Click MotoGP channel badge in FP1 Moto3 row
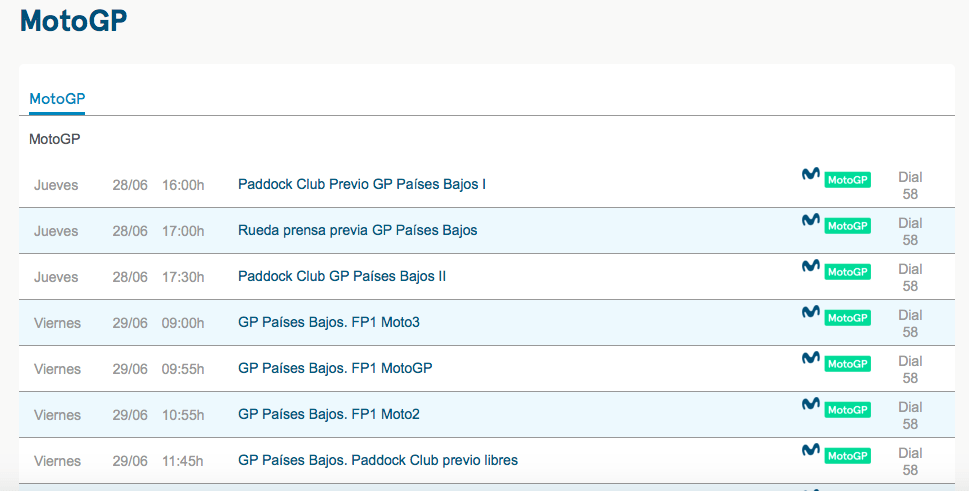The image size is (969, 491). tap(847, 318)
